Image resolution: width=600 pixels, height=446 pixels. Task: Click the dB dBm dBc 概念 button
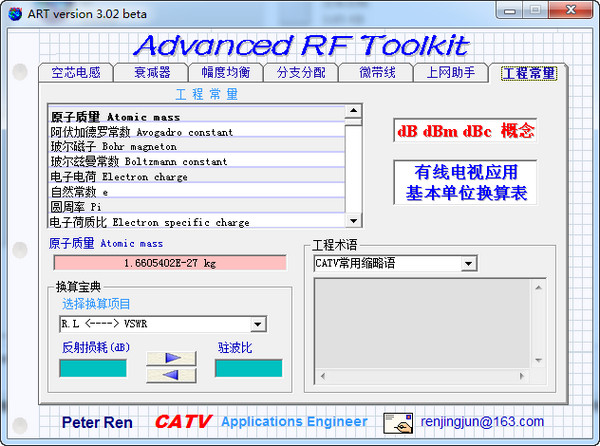pos(465,131)
